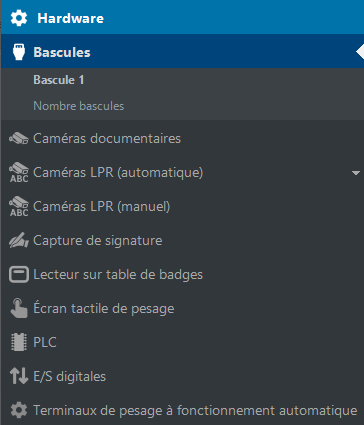Screen dimensions: 364x425
Task: Collapse the Bascules section arrow
Action: tap(360, 52)
